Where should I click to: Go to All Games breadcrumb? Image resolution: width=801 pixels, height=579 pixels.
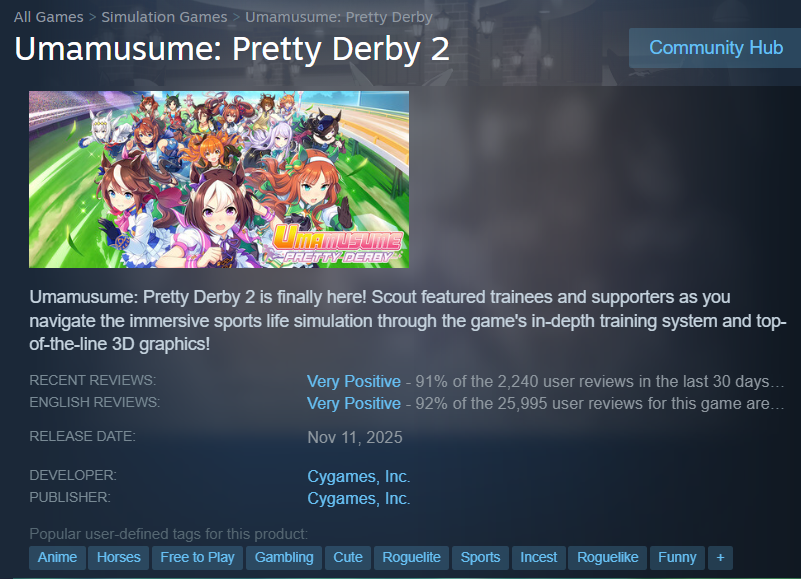pyautogui.click(x=49, y=17)
